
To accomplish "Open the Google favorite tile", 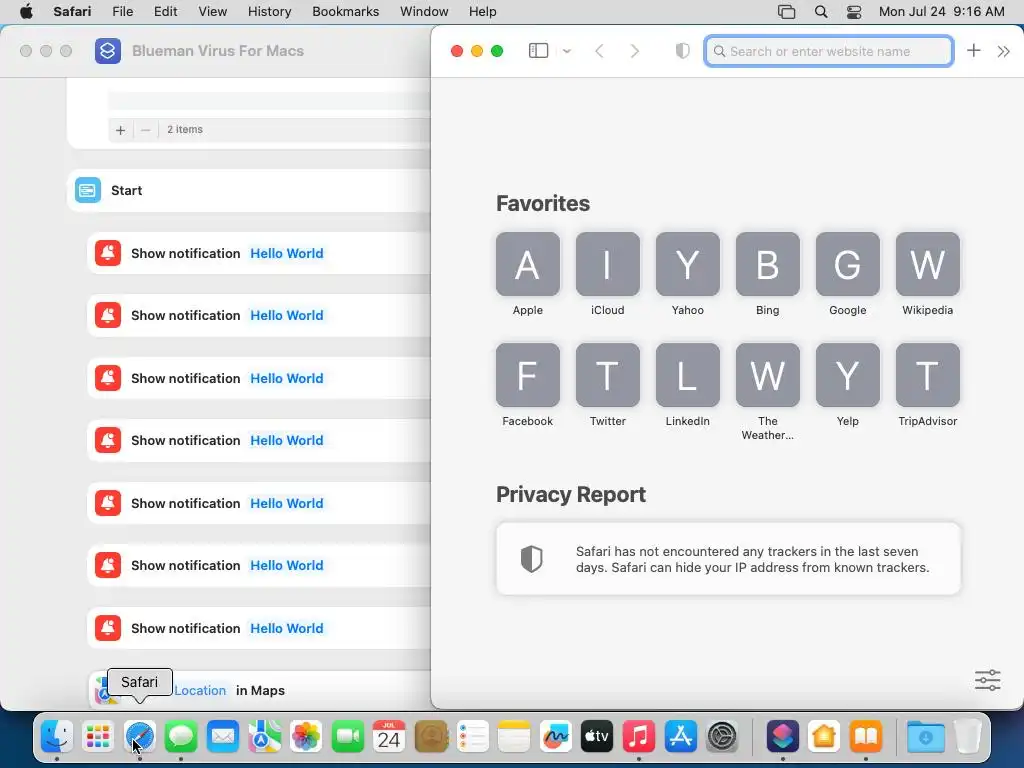I will [848, 264].
